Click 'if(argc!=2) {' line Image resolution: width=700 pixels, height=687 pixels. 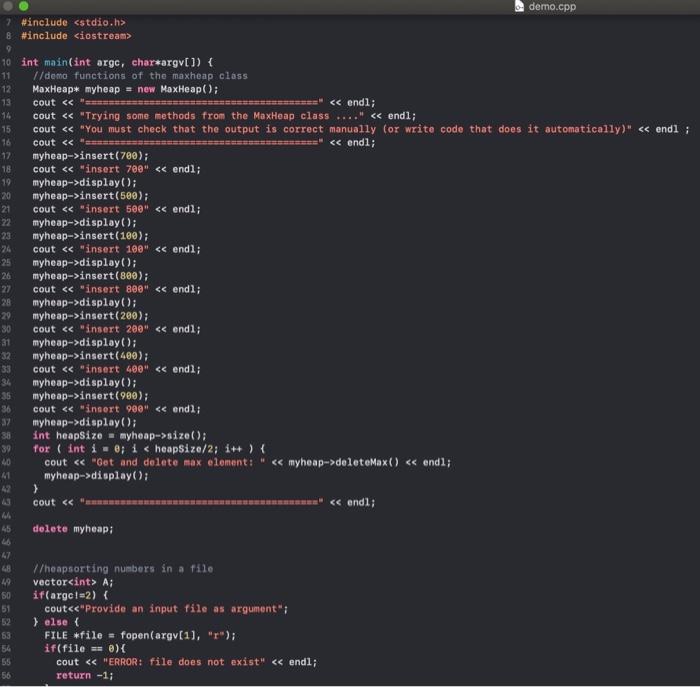pyautogui.click(x=70, y=595)
